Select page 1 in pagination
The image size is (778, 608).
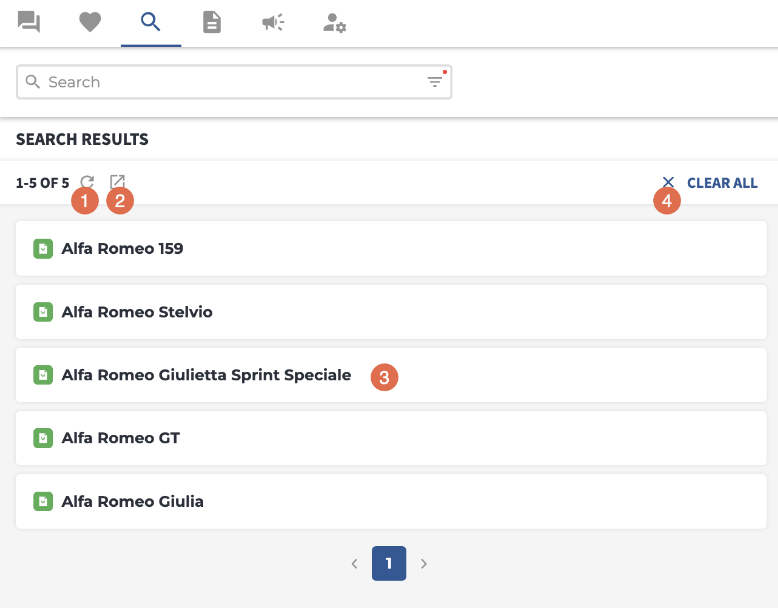coord(389,563)
